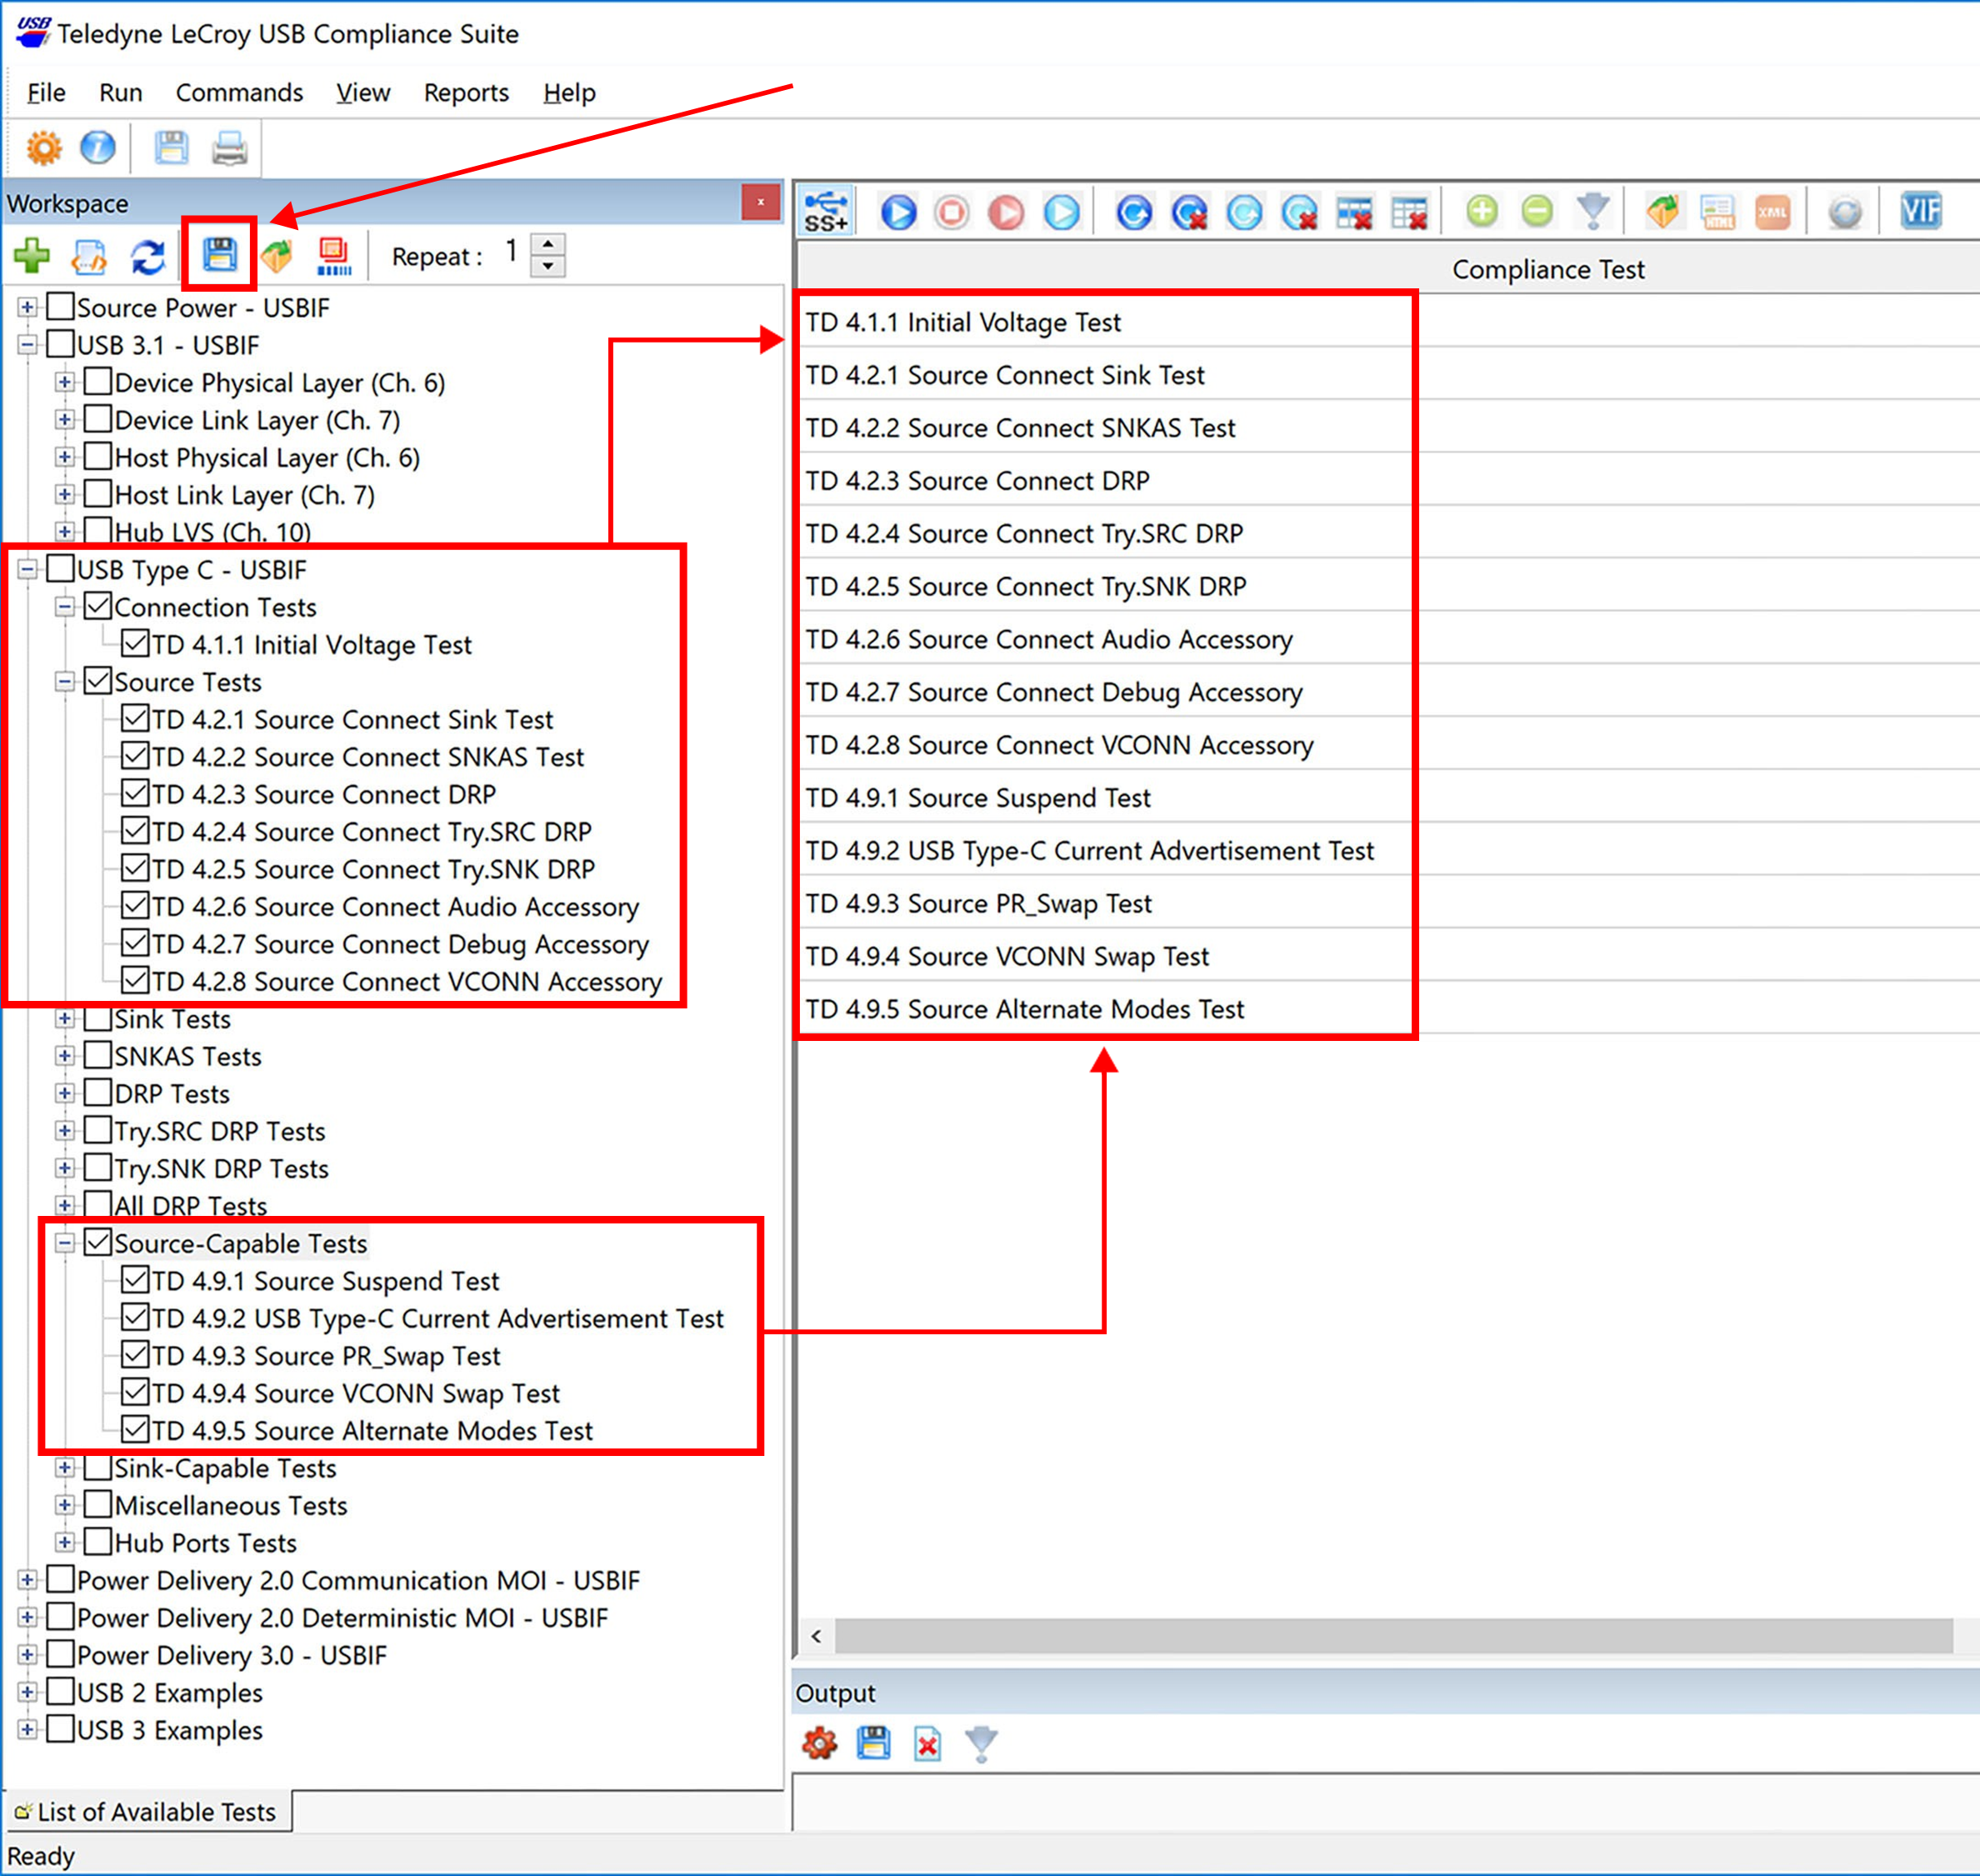Collapse the USB 3.1 - USBIF node
The image size is (1980, 1876).
(x=28, y=345)
